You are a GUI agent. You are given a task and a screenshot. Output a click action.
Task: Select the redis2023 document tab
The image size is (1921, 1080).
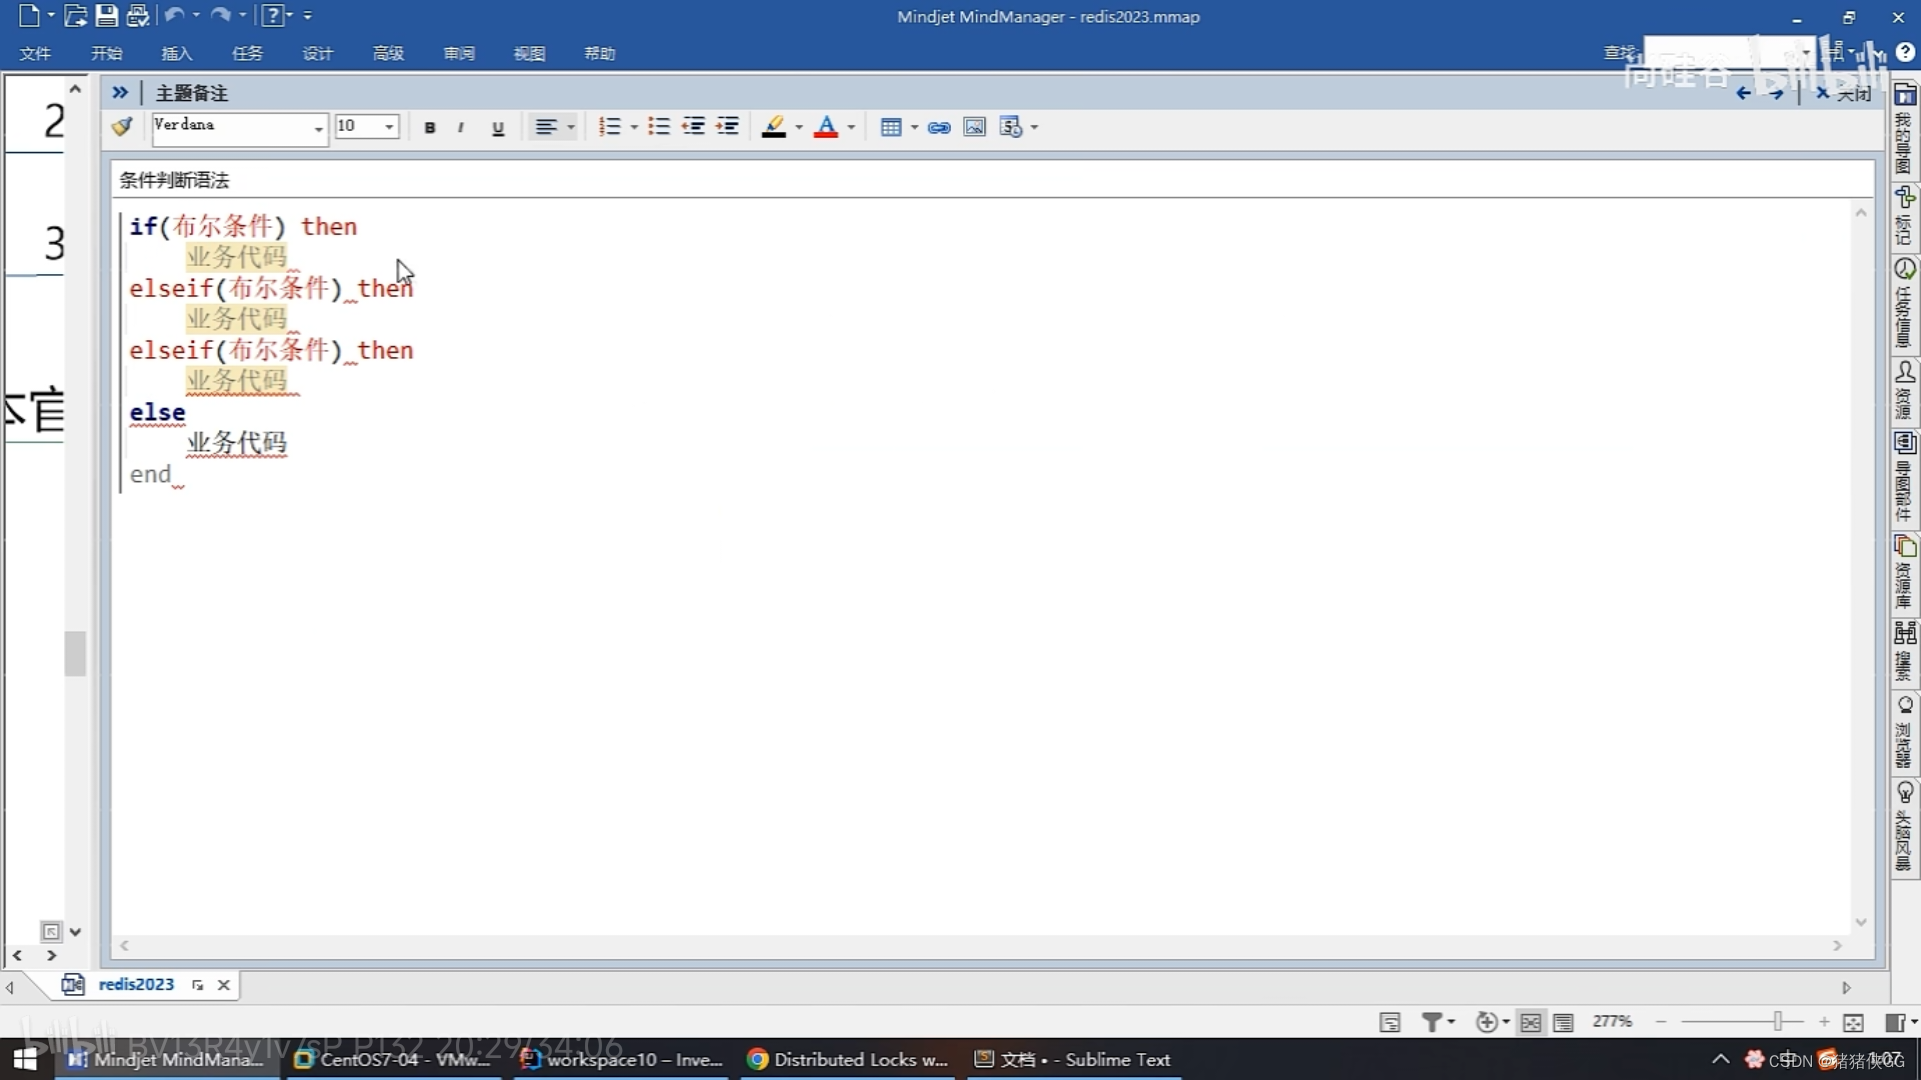coord(136,985)
